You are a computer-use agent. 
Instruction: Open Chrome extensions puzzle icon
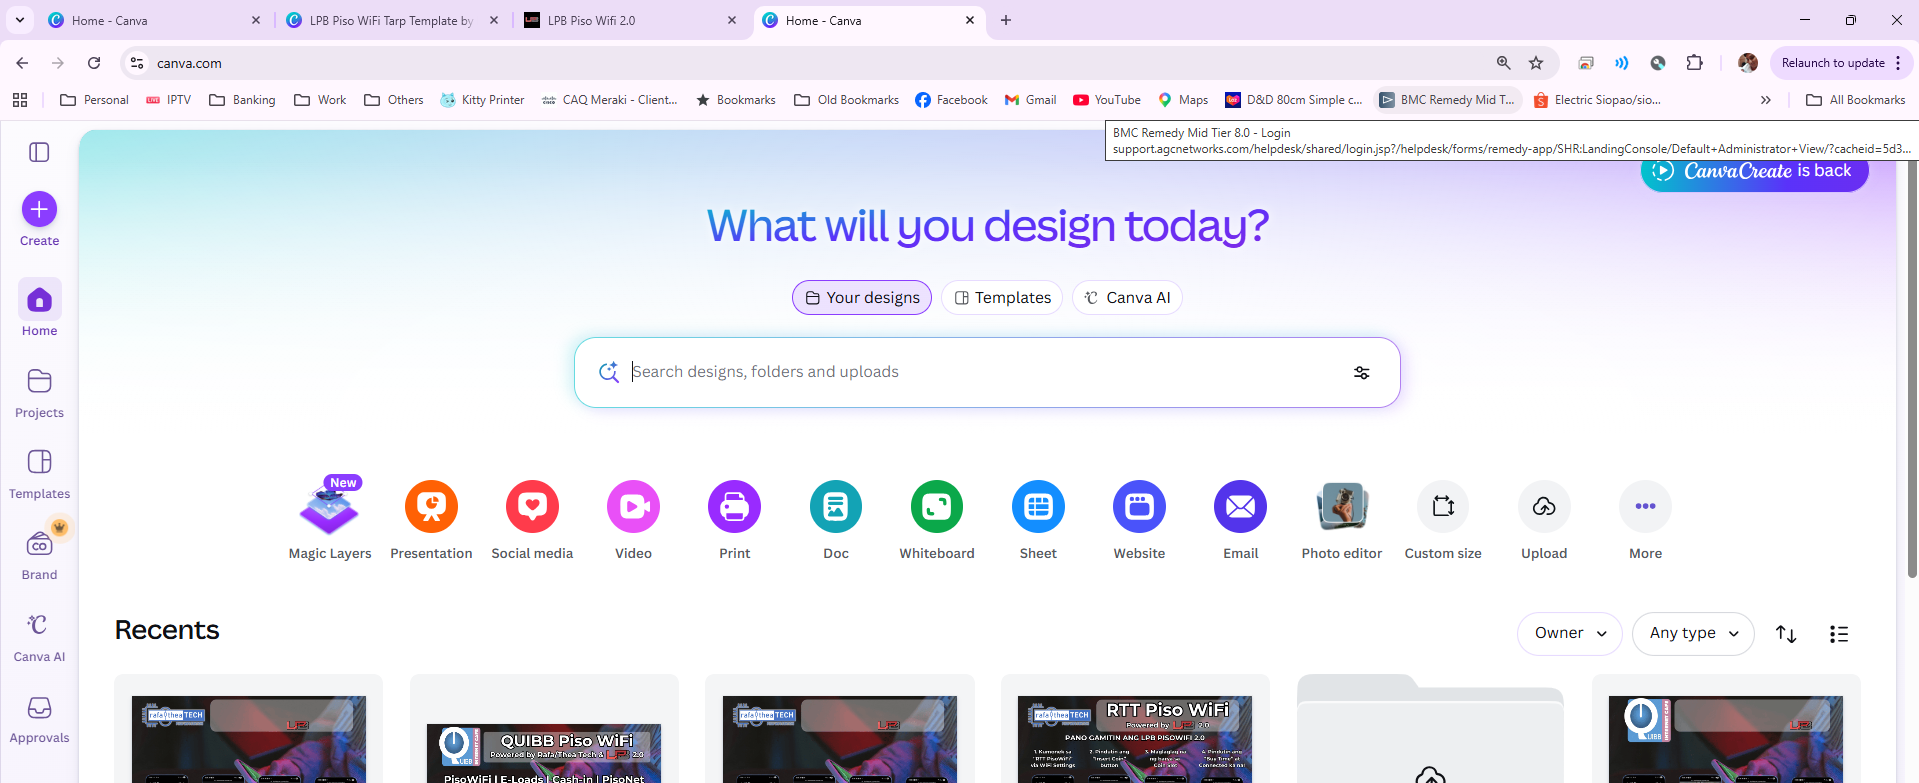coord(1694,63)
